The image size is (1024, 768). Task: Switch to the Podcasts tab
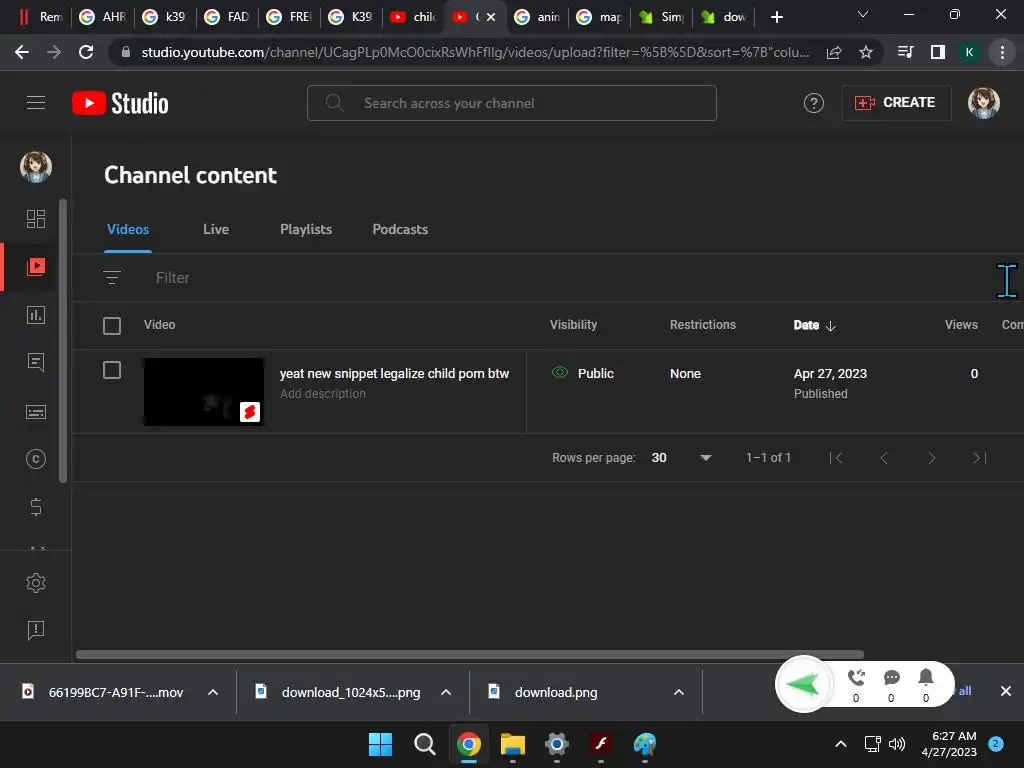(400, 230)
